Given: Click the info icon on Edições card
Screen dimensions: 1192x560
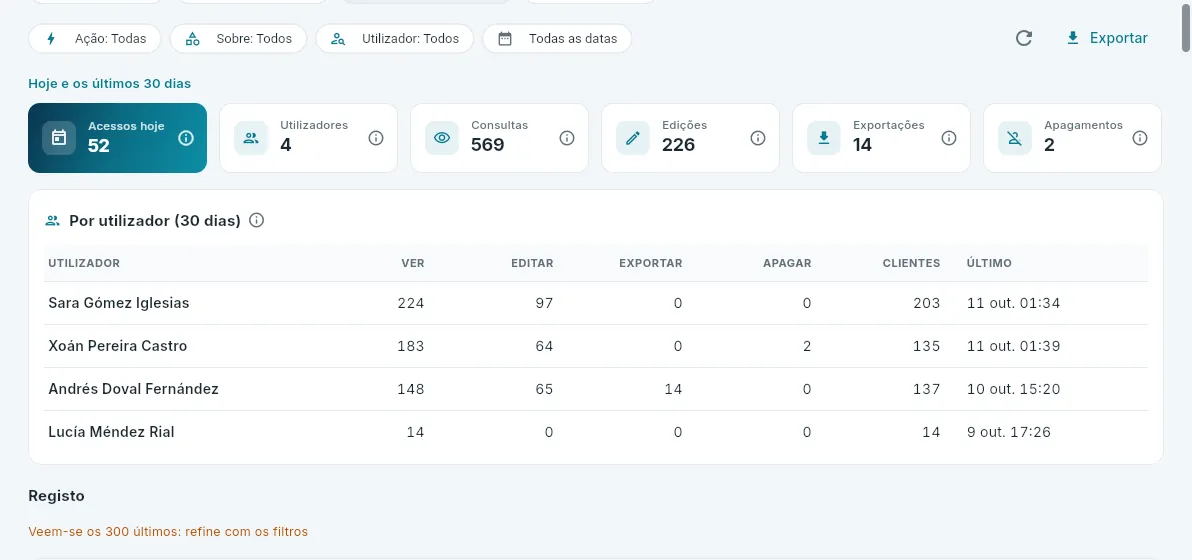Looking at the screenshot, I should coord(757,138).
